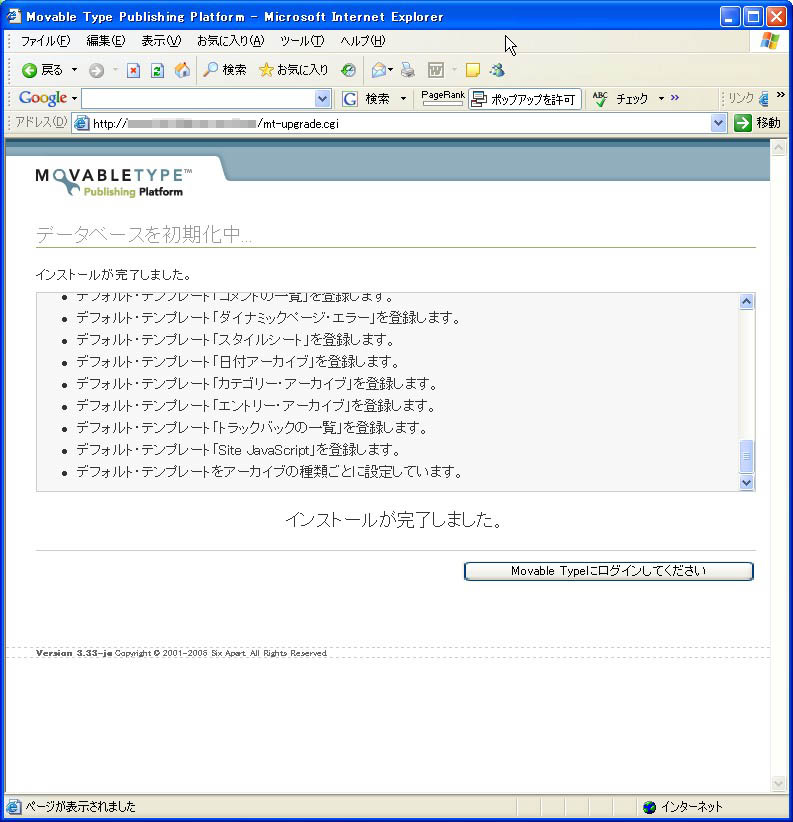The width and height of the screenshot is (793, 822).
Task: Click the インターネット zone globe icon
Action: point(649,807)
